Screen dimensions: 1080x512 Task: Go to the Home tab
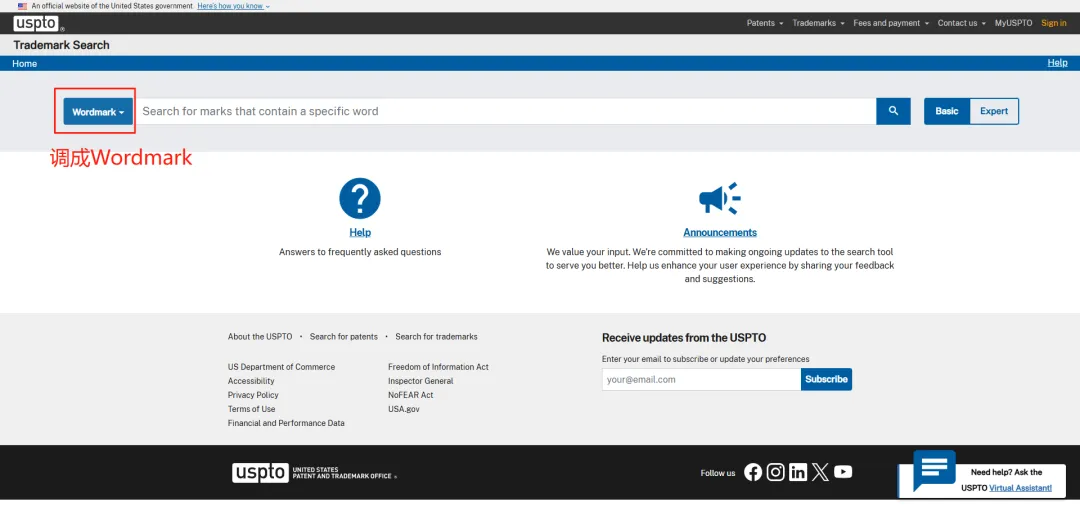[25, 63]
